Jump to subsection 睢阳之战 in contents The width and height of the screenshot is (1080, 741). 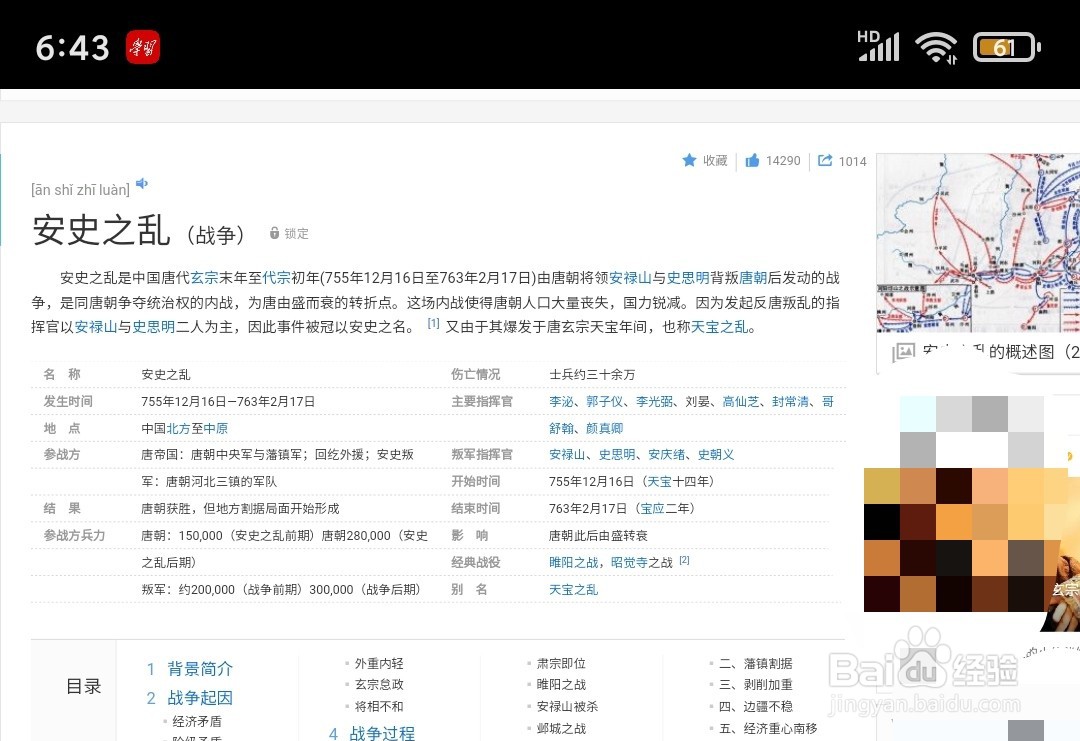(561, 685)
